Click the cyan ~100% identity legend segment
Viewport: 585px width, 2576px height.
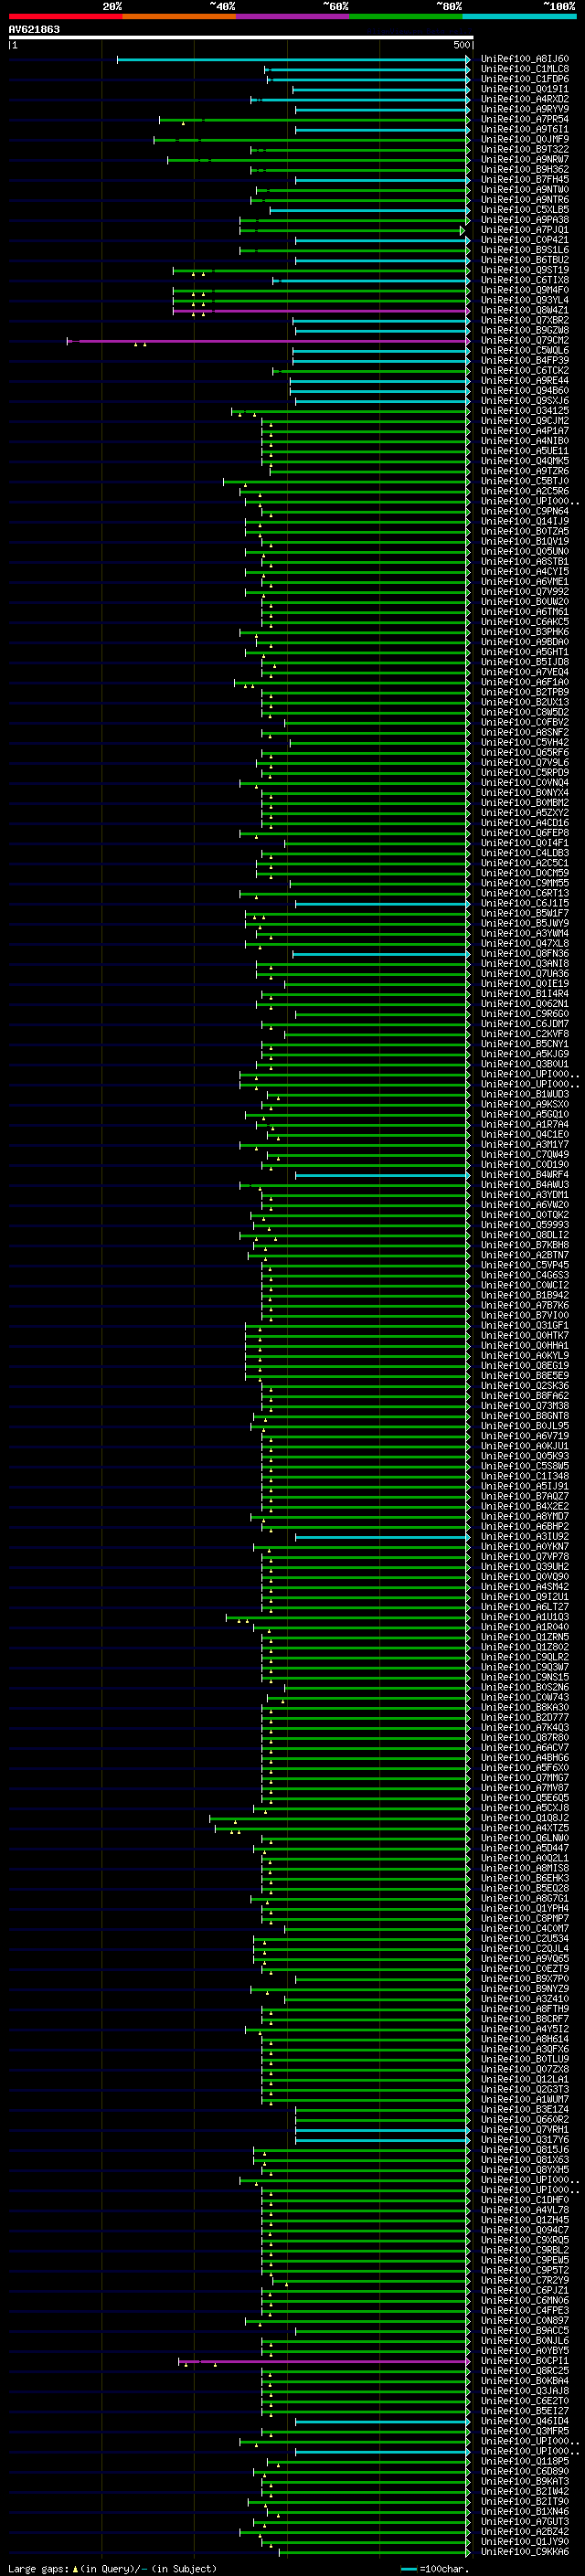(519, 16)
